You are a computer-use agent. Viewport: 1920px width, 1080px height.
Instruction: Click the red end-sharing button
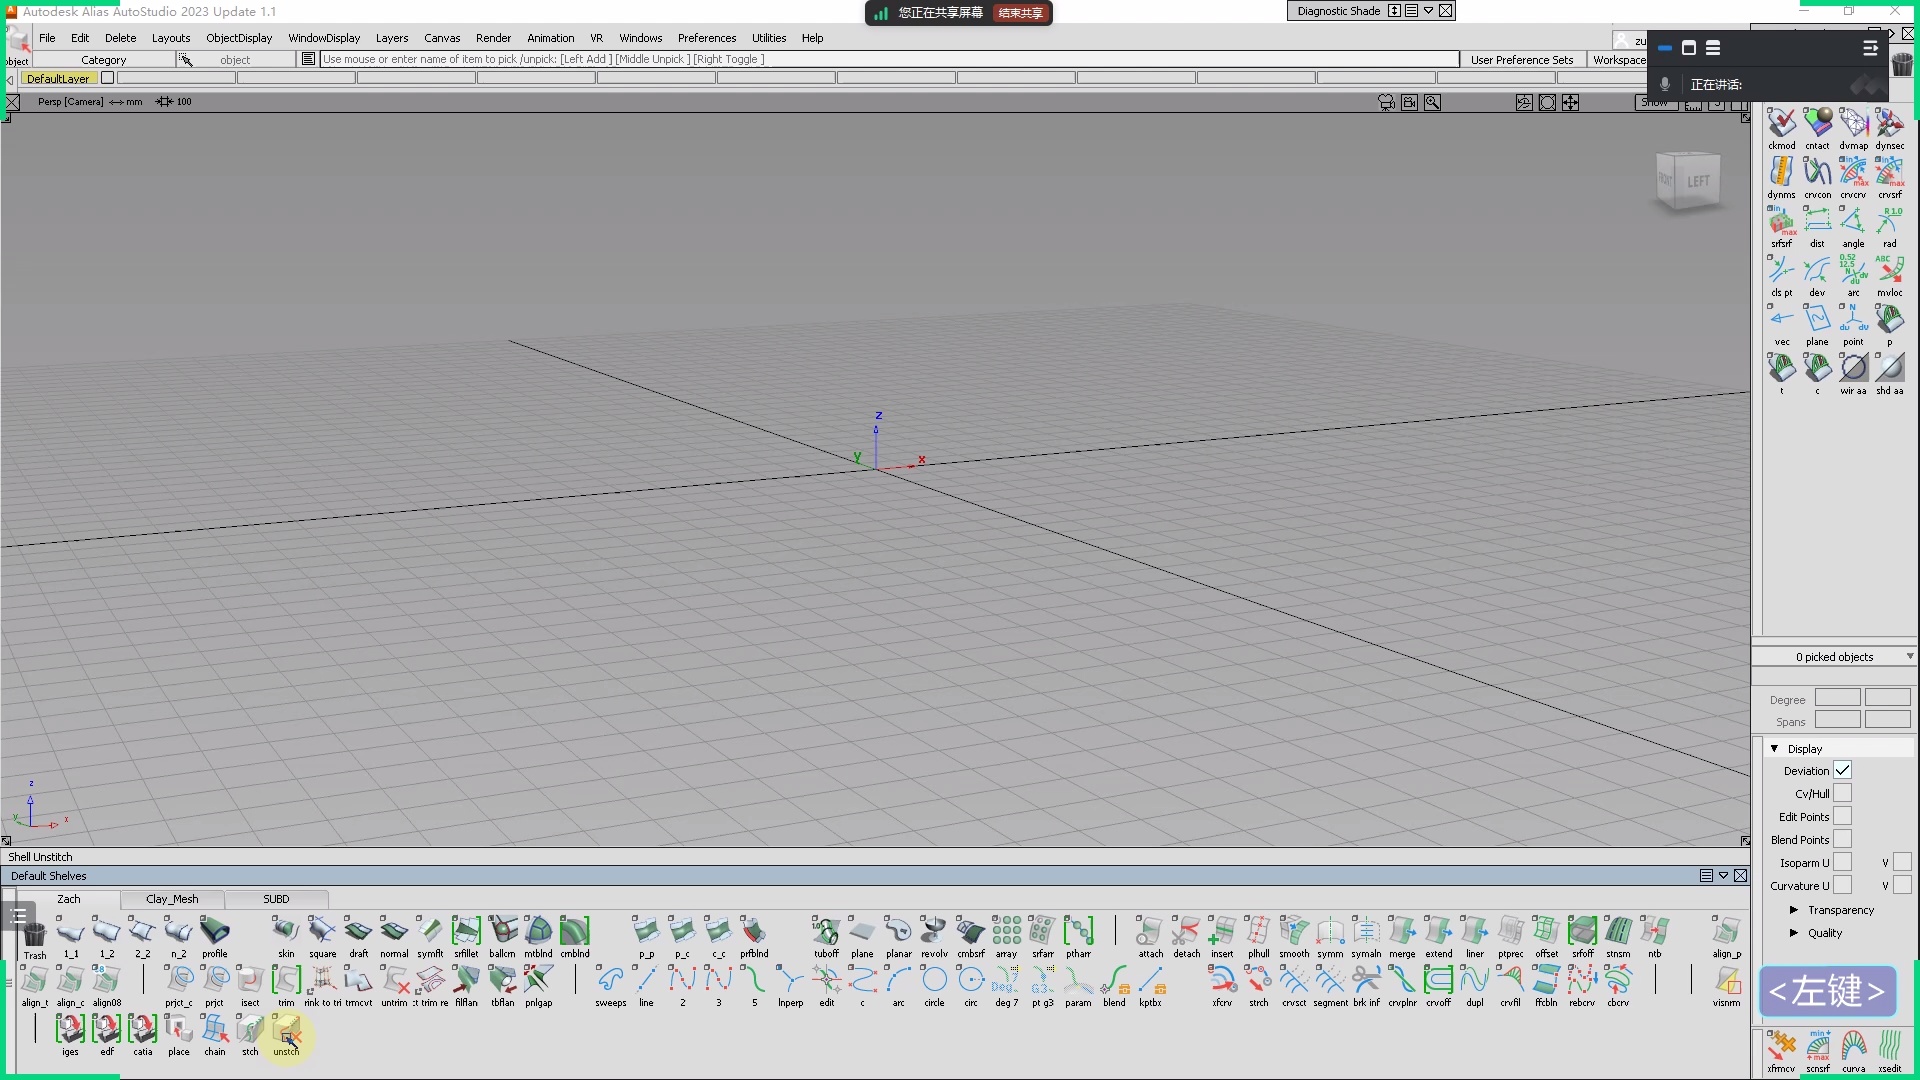click(1020, 13)
